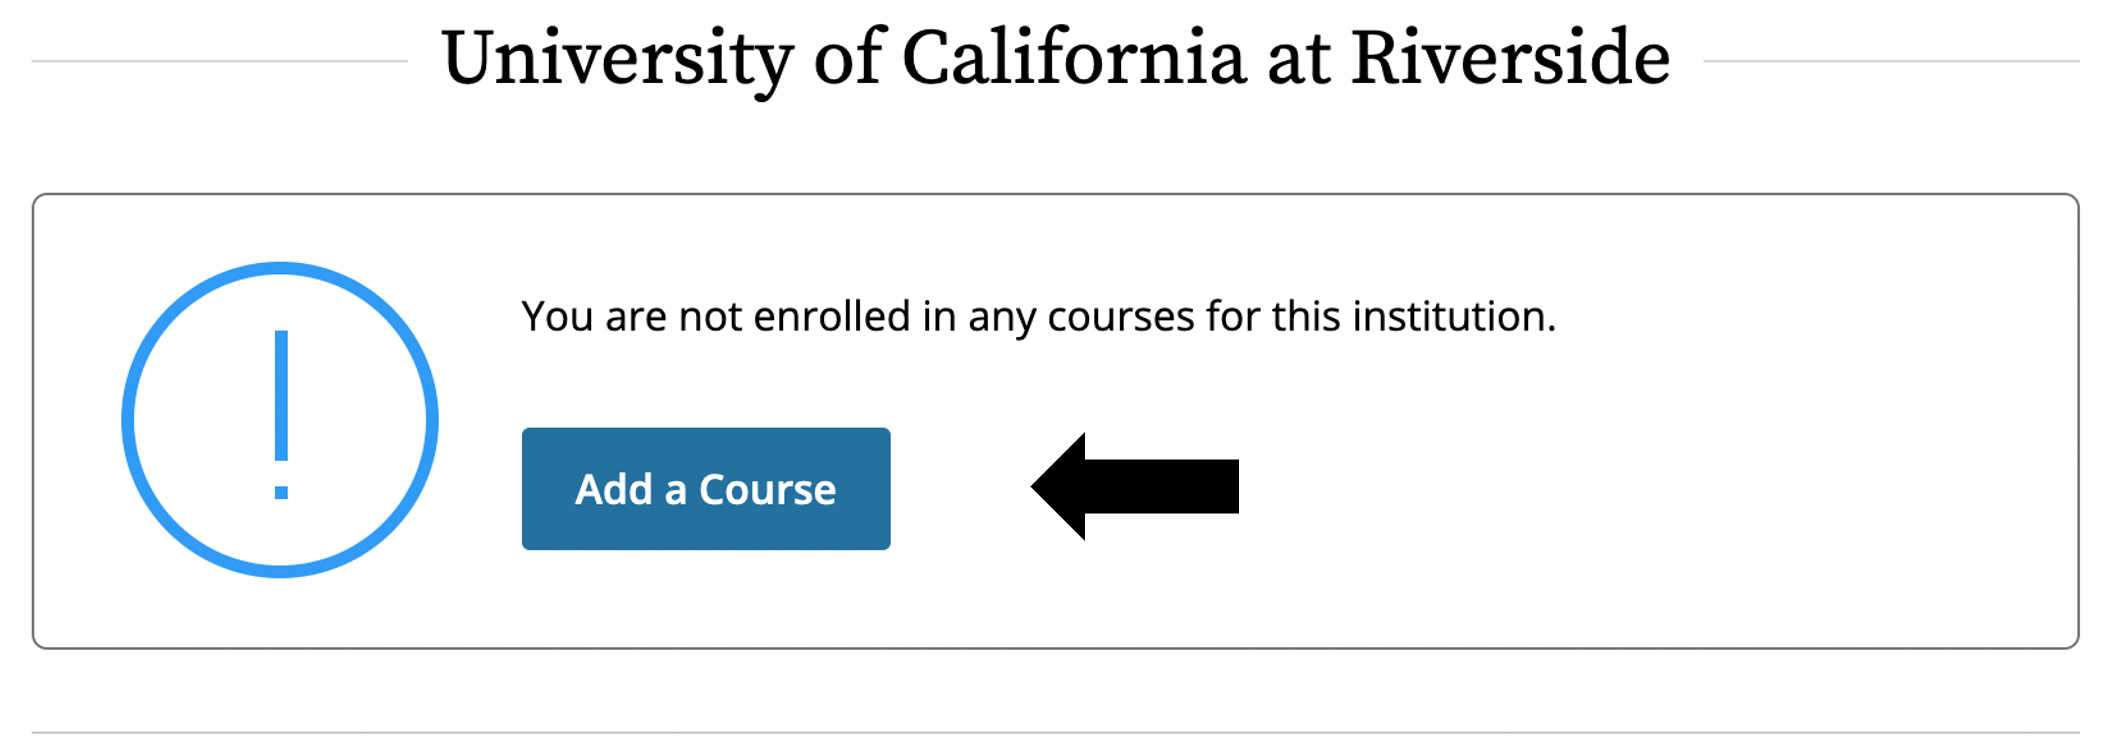Click empty space right of the black arrow
2120x756 pixels.
coord(1600,486)
